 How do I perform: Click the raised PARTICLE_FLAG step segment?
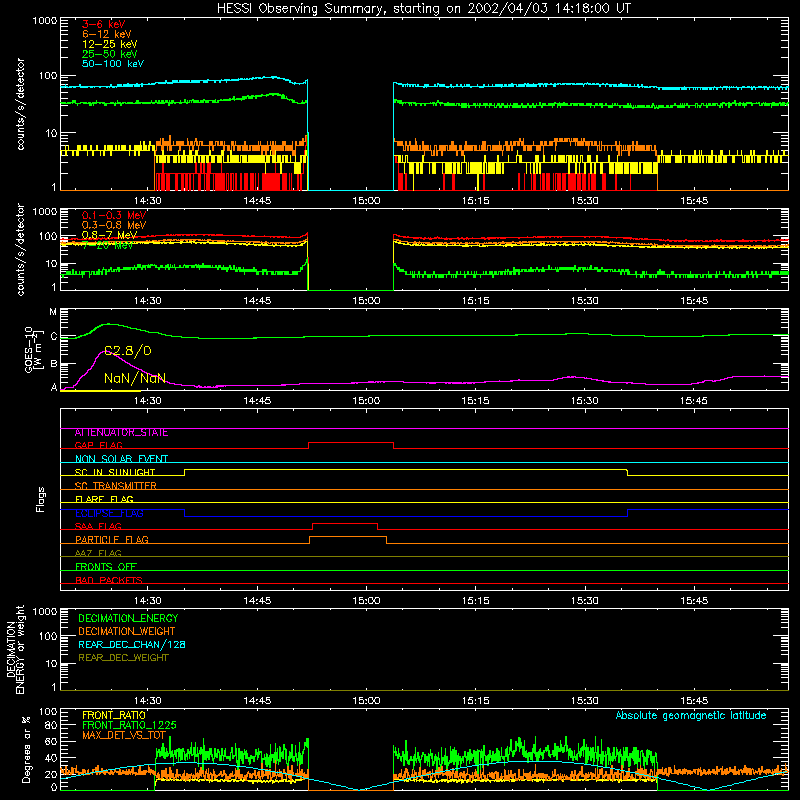click(x=348, y=537)
